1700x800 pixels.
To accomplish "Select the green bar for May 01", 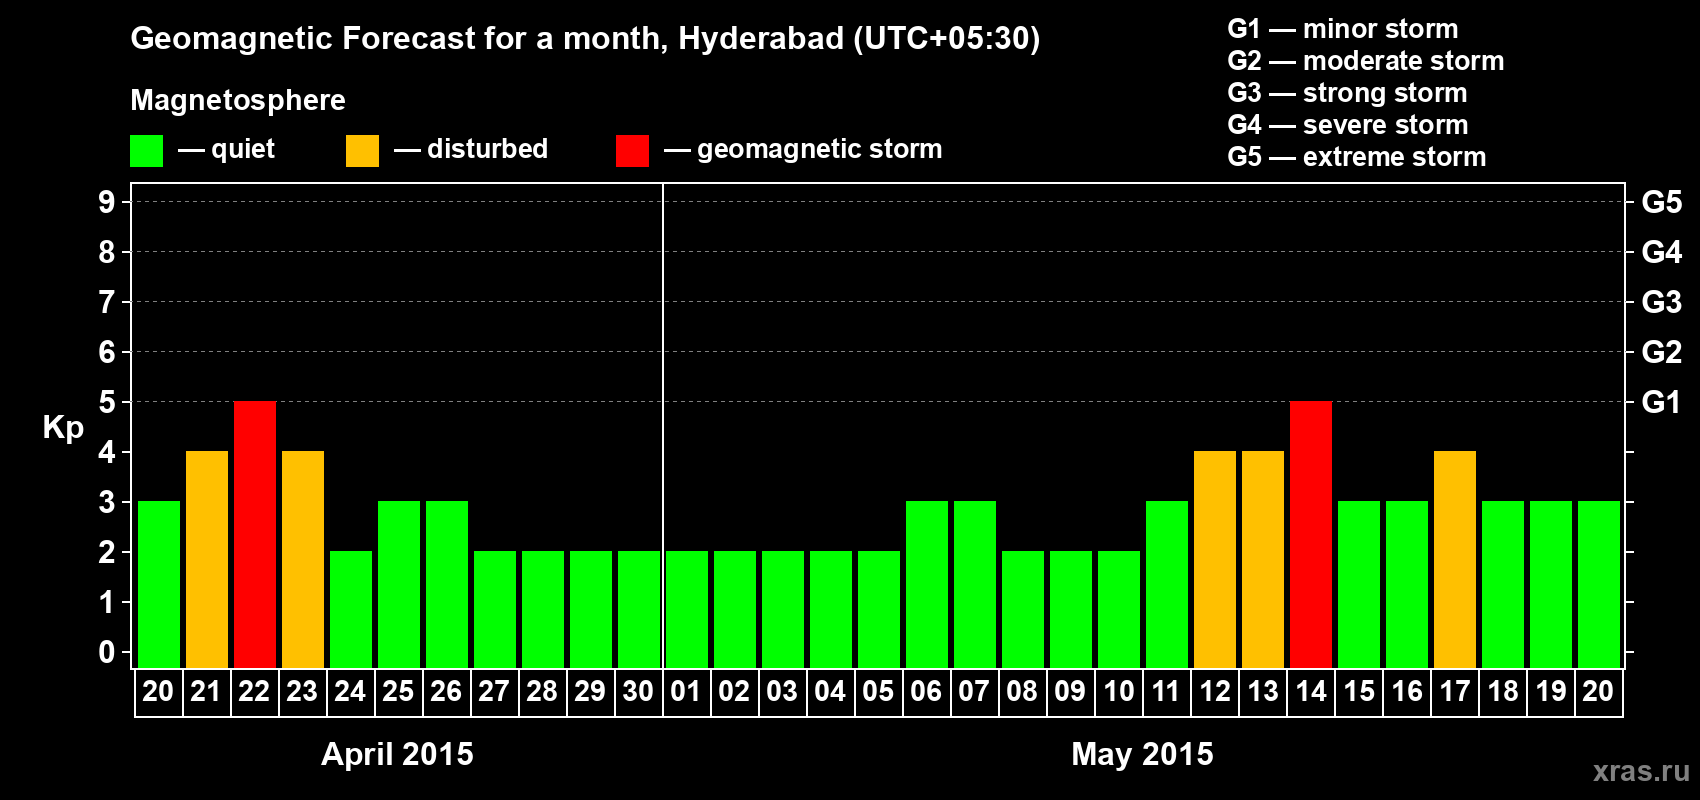I will tap(687, 610).
